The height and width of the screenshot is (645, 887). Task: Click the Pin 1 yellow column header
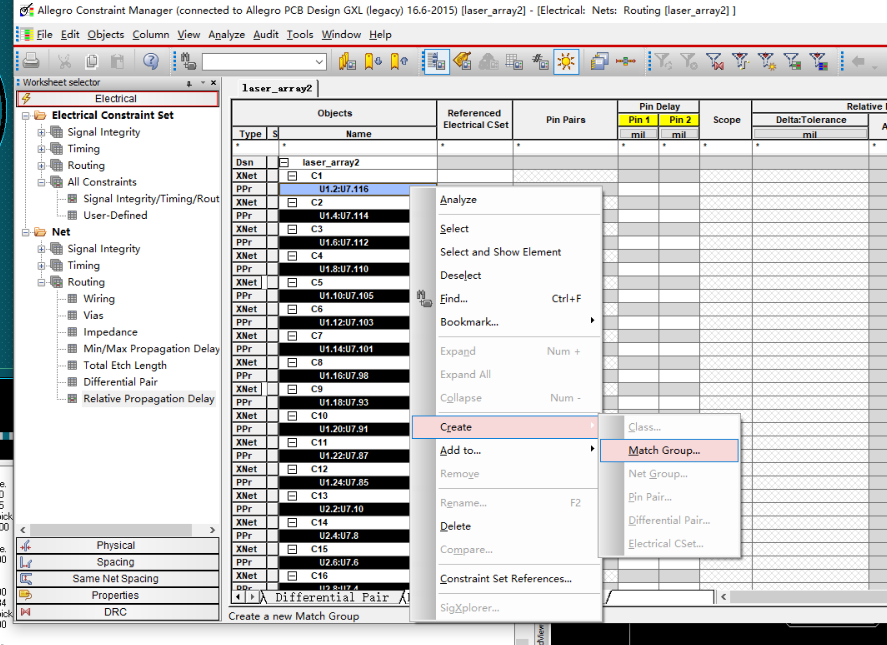(639, 120)
